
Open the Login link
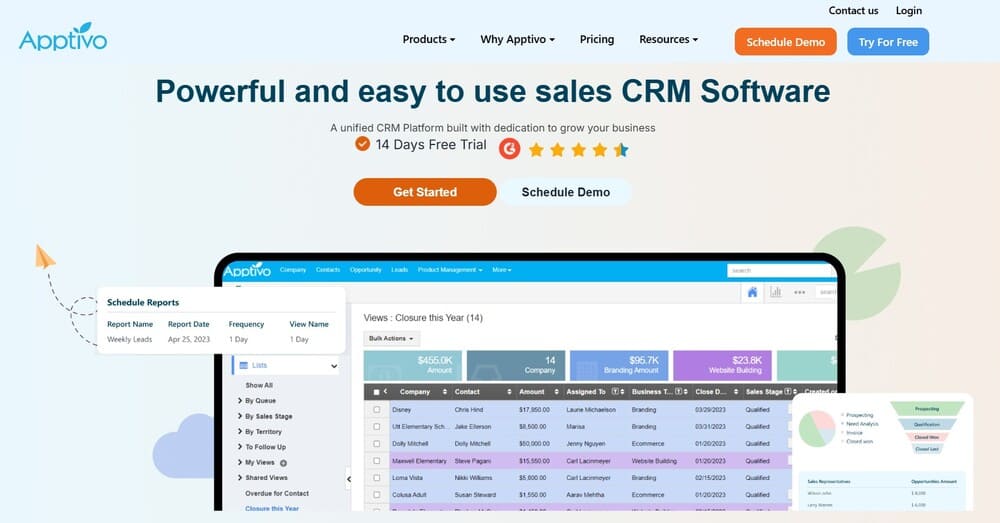click(x=909, y=10)
